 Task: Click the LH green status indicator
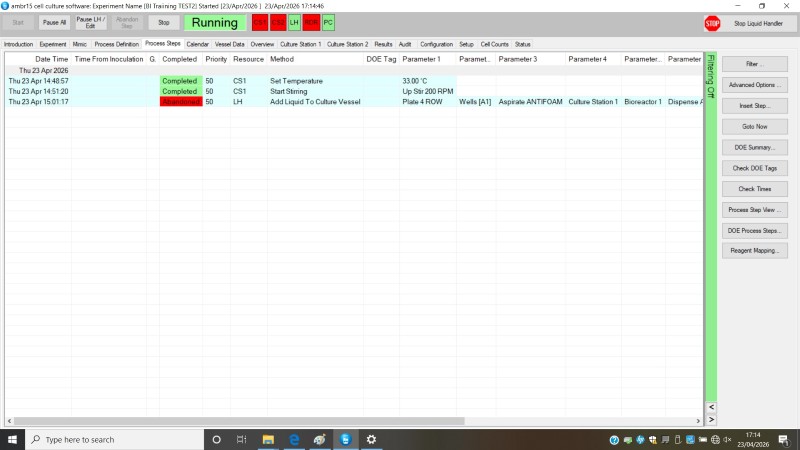pyautogui.click(x=294, y=22)
